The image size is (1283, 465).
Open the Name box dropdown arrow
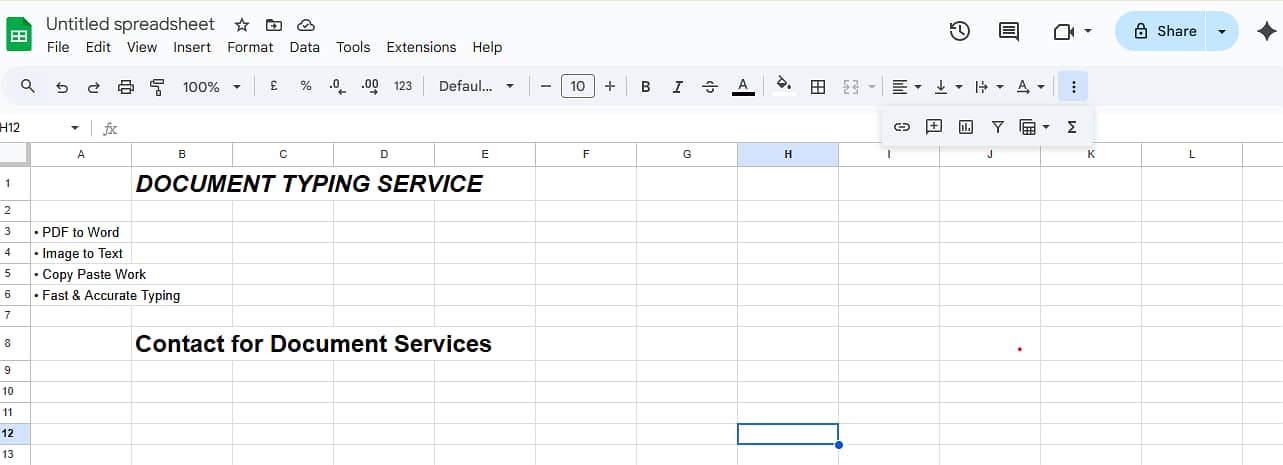coord(75,128)
